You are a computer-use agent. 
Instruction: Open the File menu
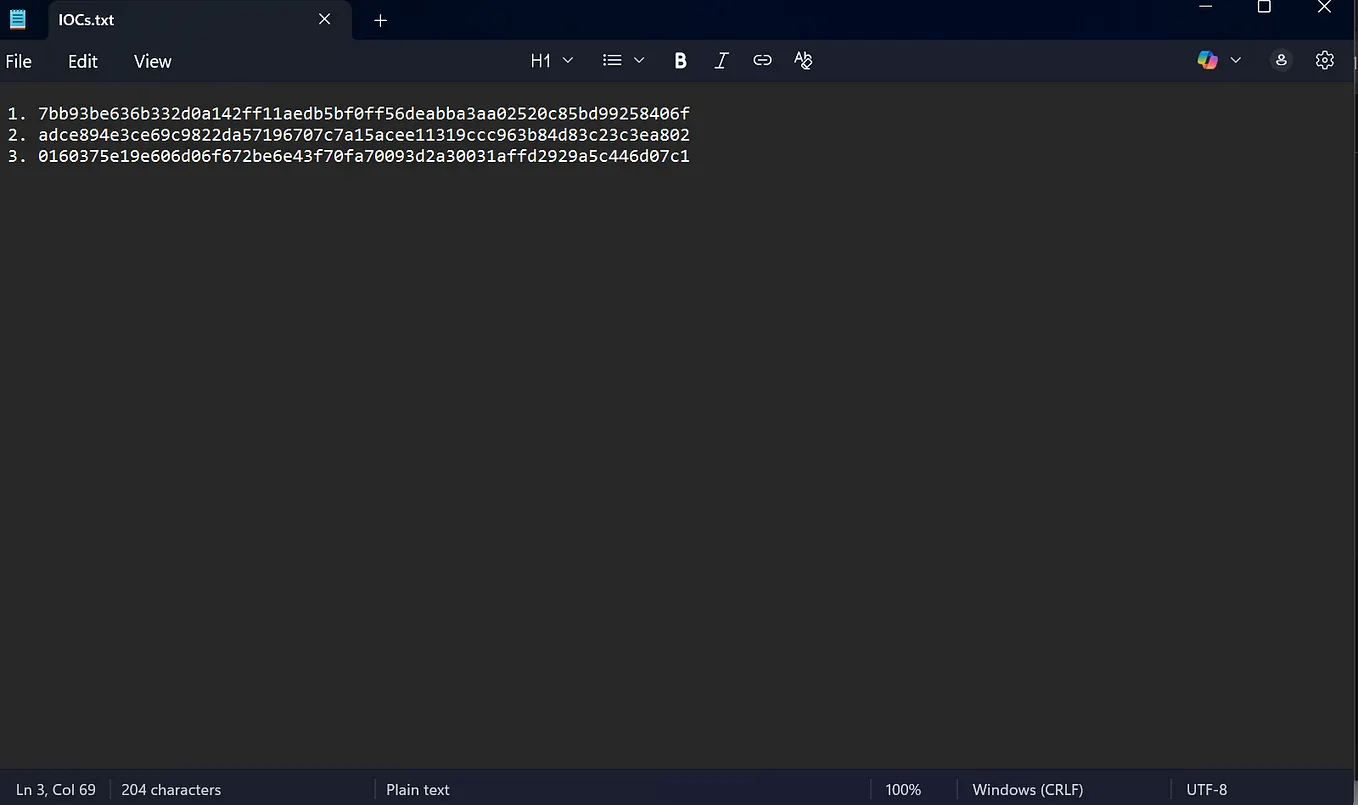click(x=19, y=61)
